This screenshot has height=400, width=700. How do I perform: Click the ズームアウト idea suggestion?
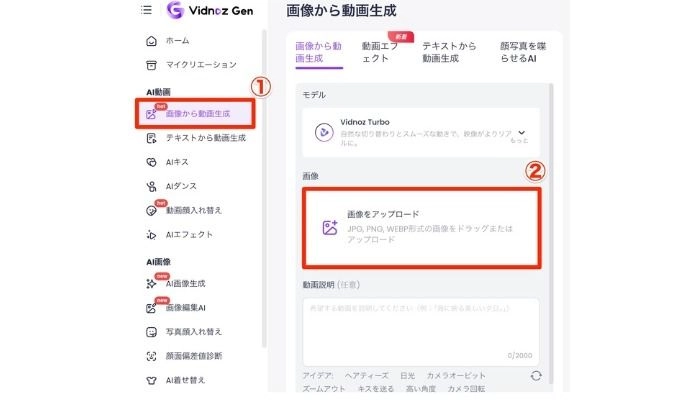tap(324, 389)
